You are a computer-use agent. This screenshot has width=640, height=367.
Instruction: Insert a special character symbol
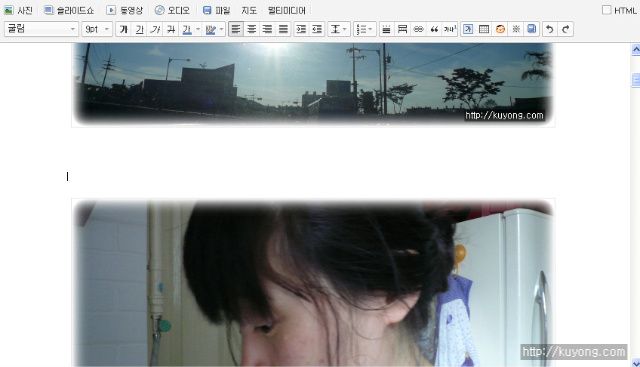(x=516, y=29)
